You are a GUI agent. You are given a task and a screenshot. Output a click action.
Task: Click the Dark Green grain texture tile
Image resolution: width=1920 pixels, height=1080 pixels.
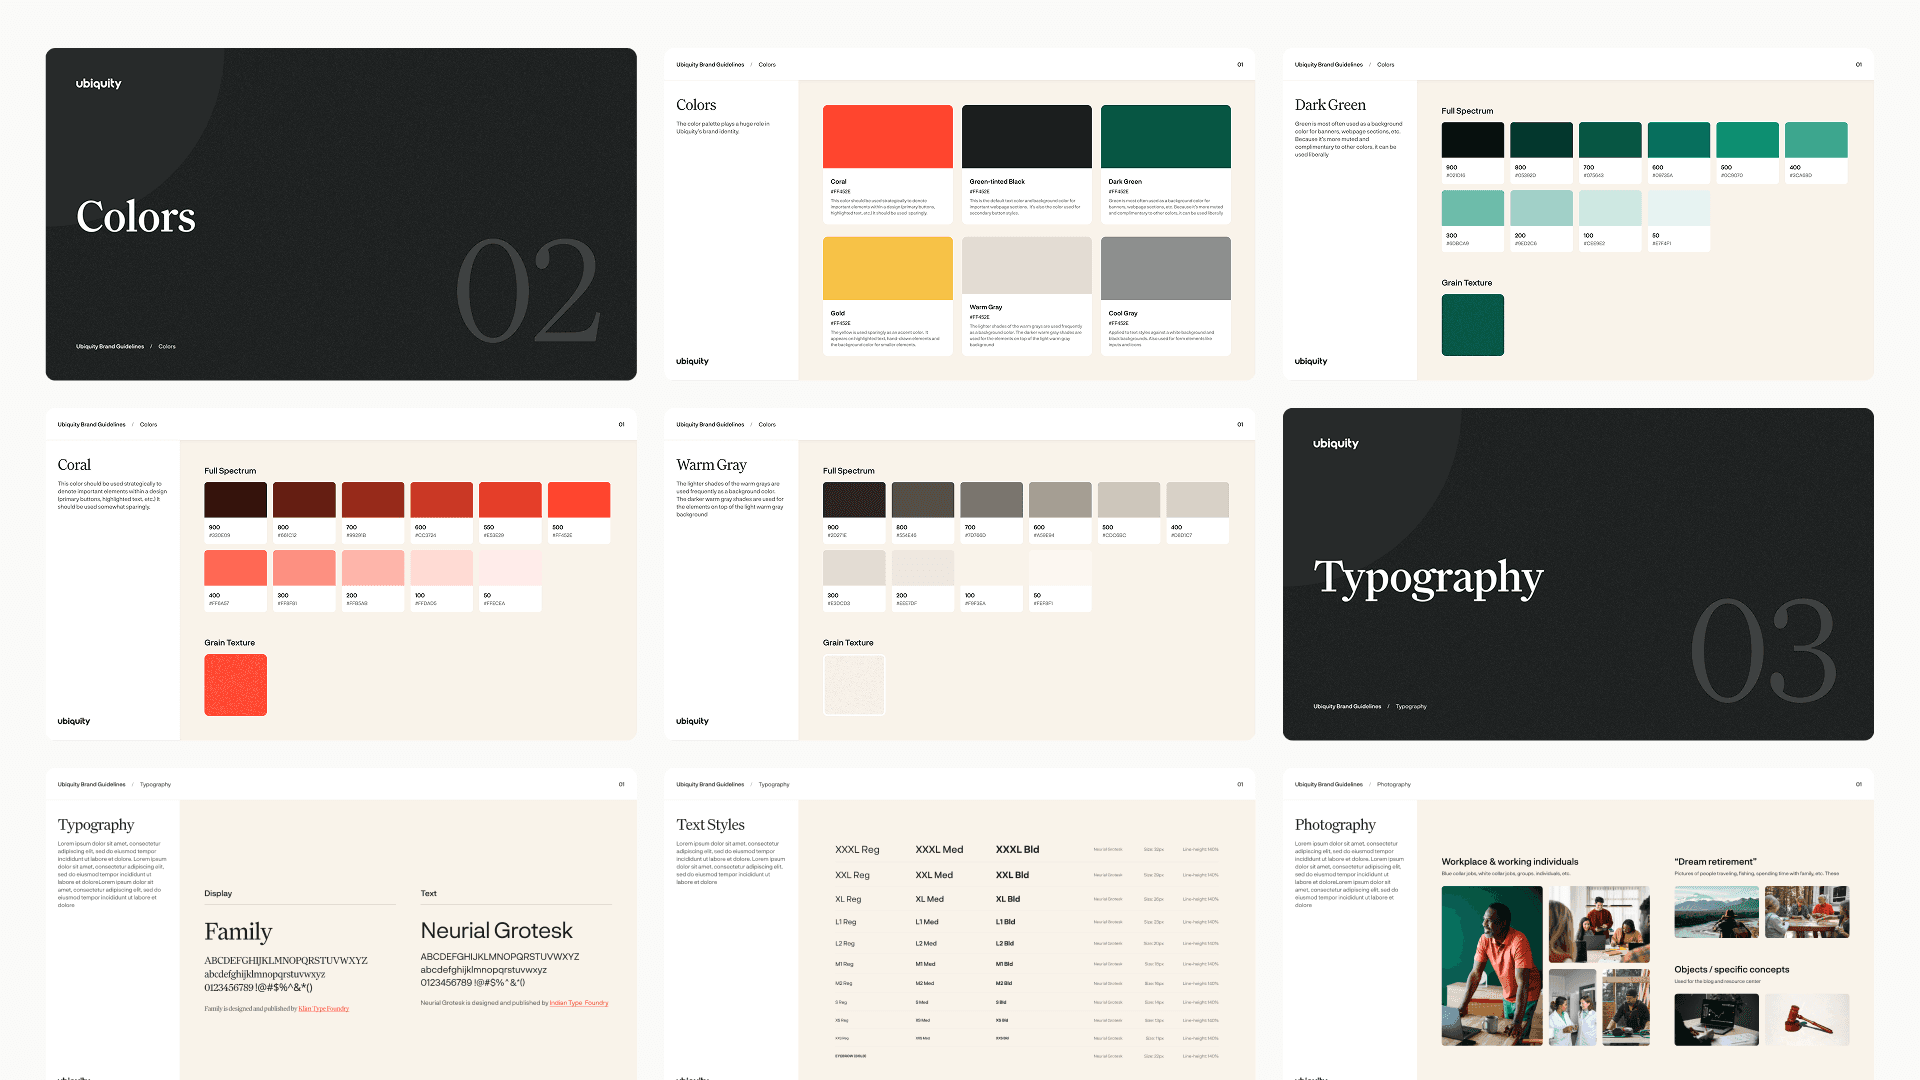pos(1472,325)
